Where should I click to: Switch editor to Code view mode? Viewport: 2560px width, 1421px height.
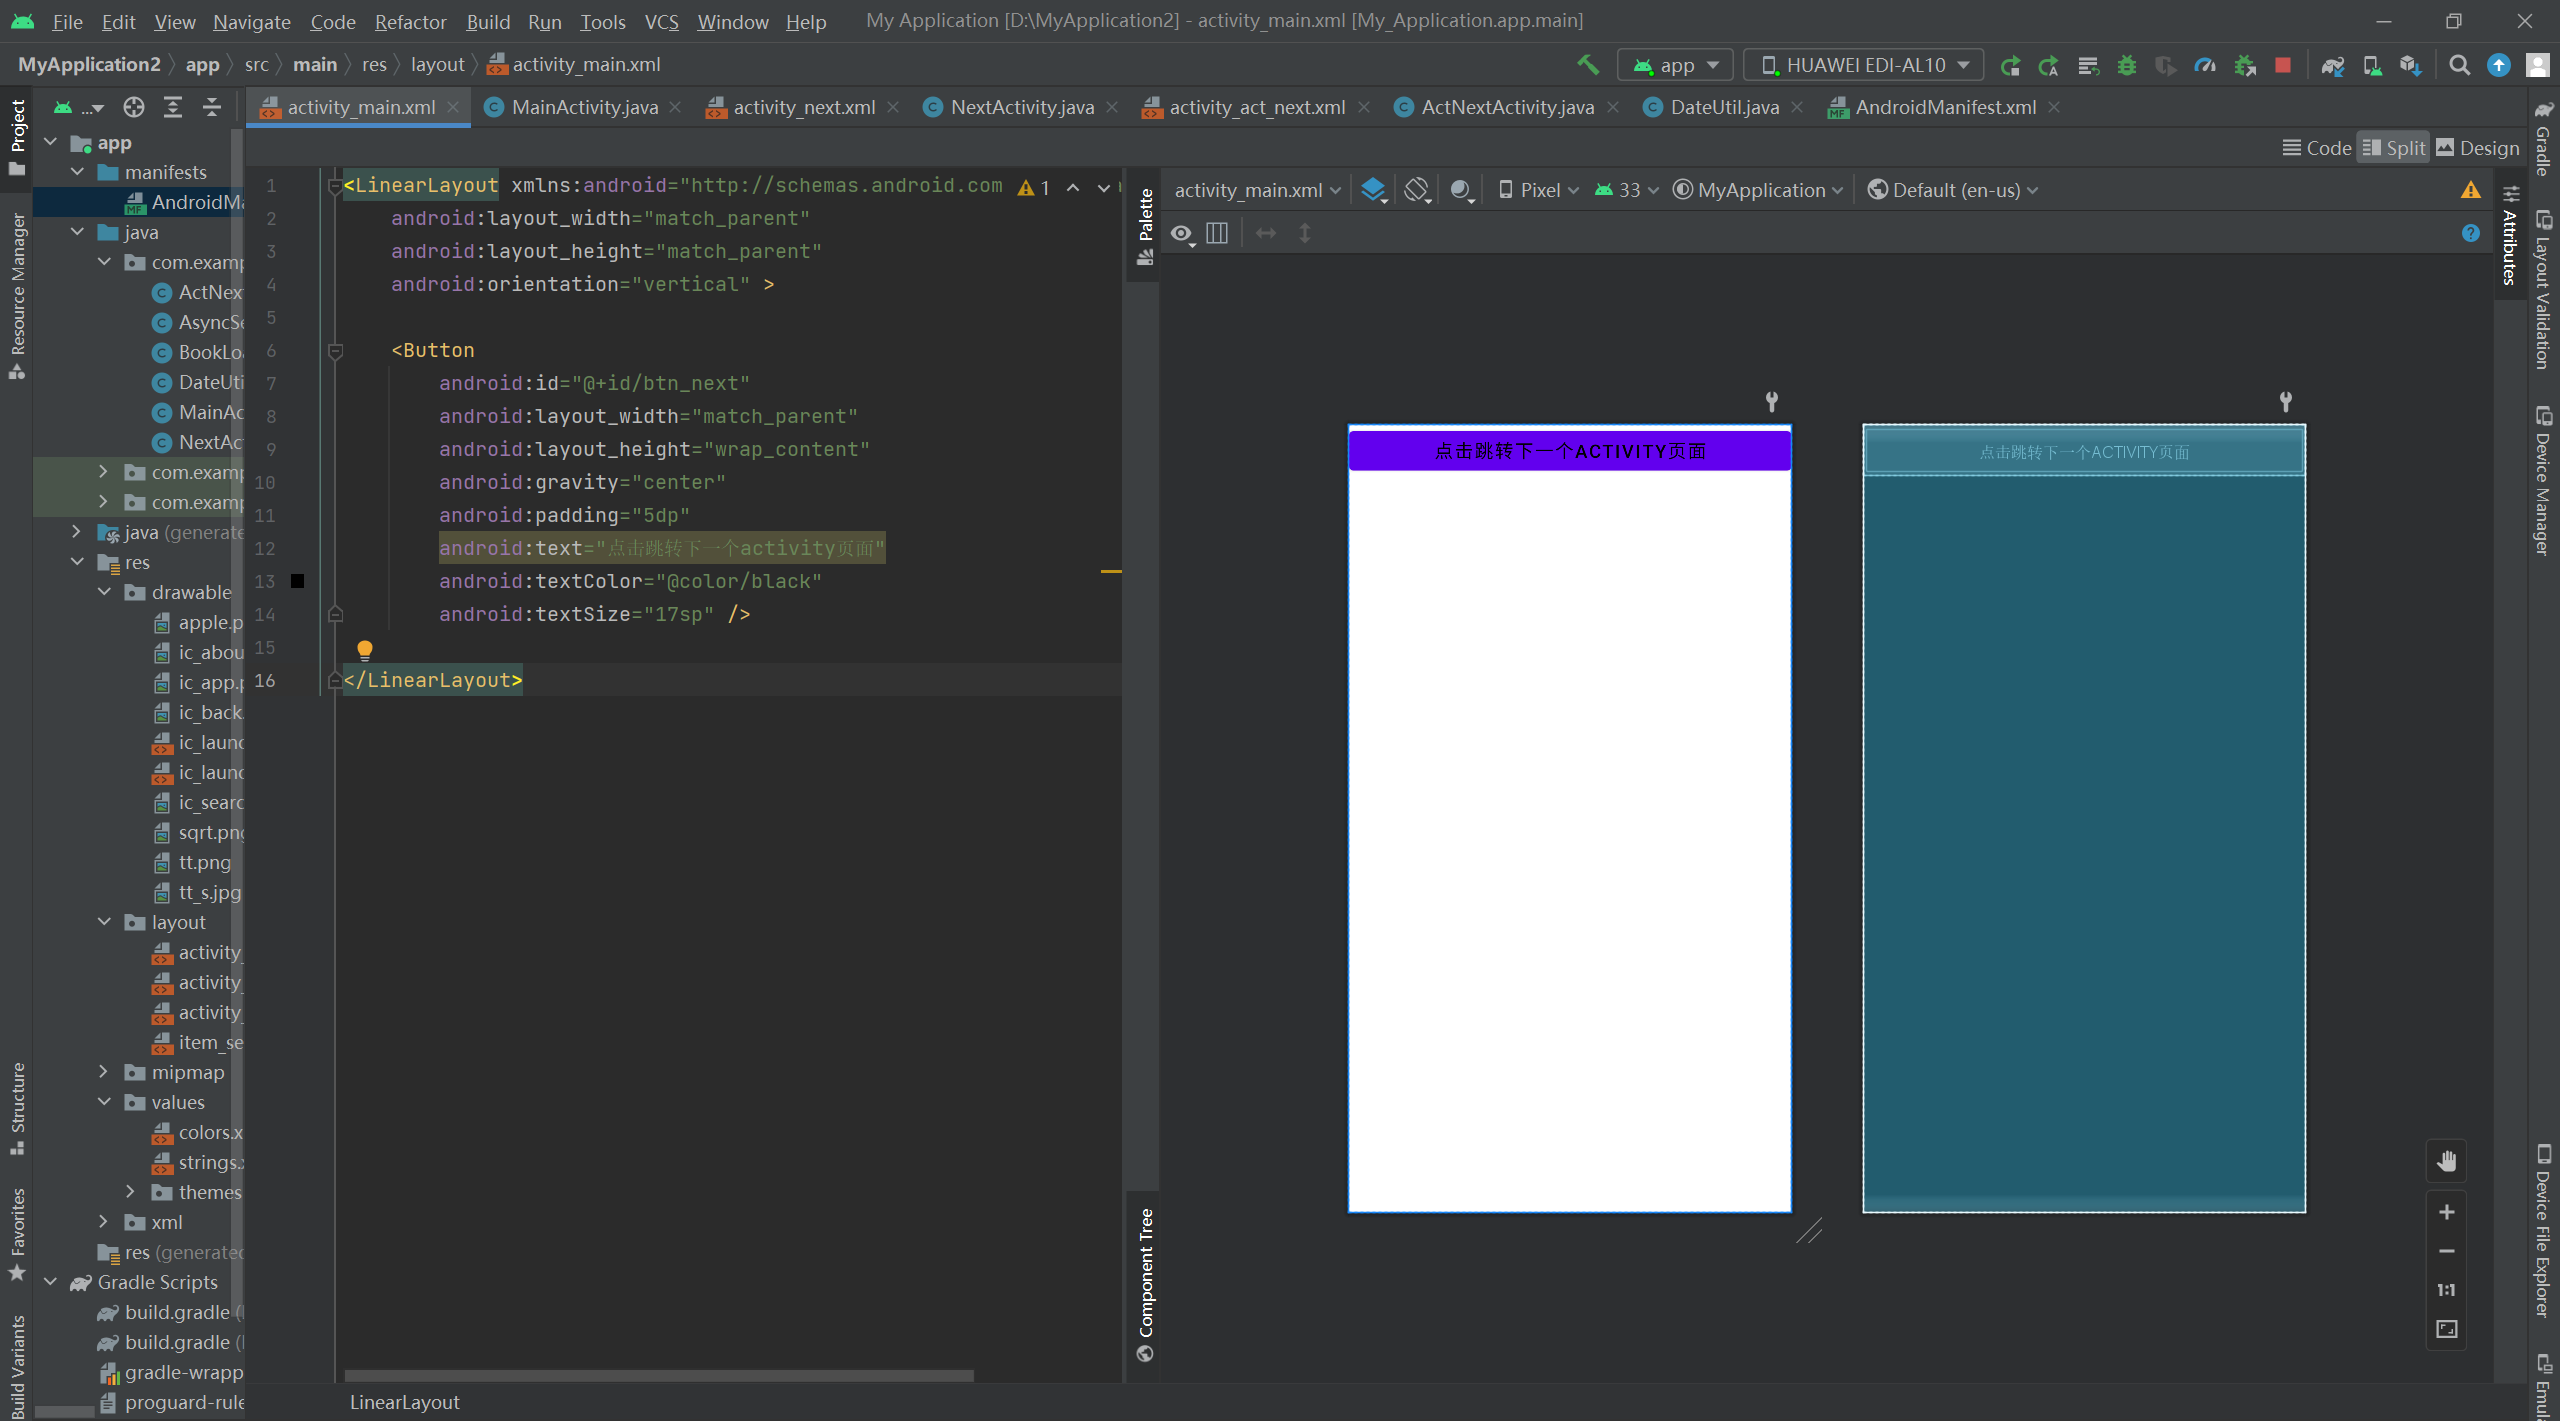click(x=2316, y=148)
